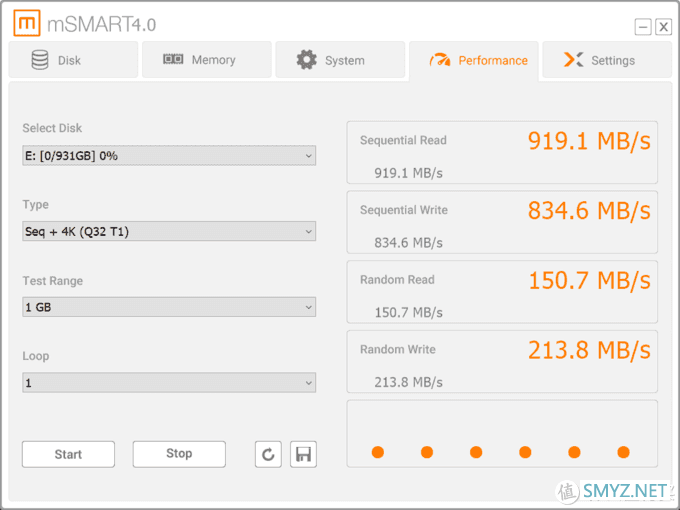Open the Disk tab
680x510 pixels.
[73, 60]
